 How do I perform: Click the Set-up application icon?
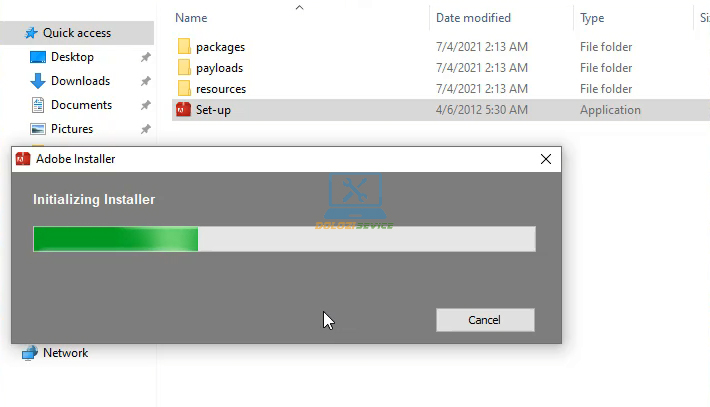183,110
